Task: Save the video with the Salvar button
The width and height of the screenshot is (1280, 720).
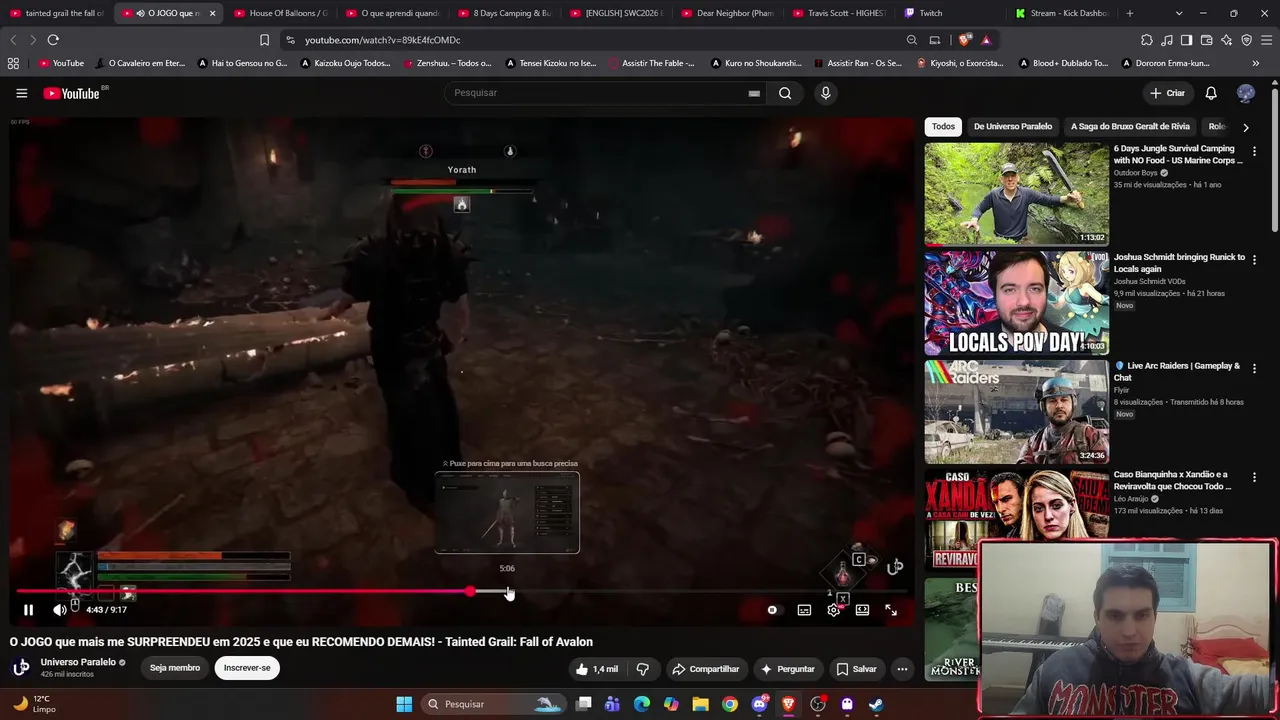Action: point(856,669)
